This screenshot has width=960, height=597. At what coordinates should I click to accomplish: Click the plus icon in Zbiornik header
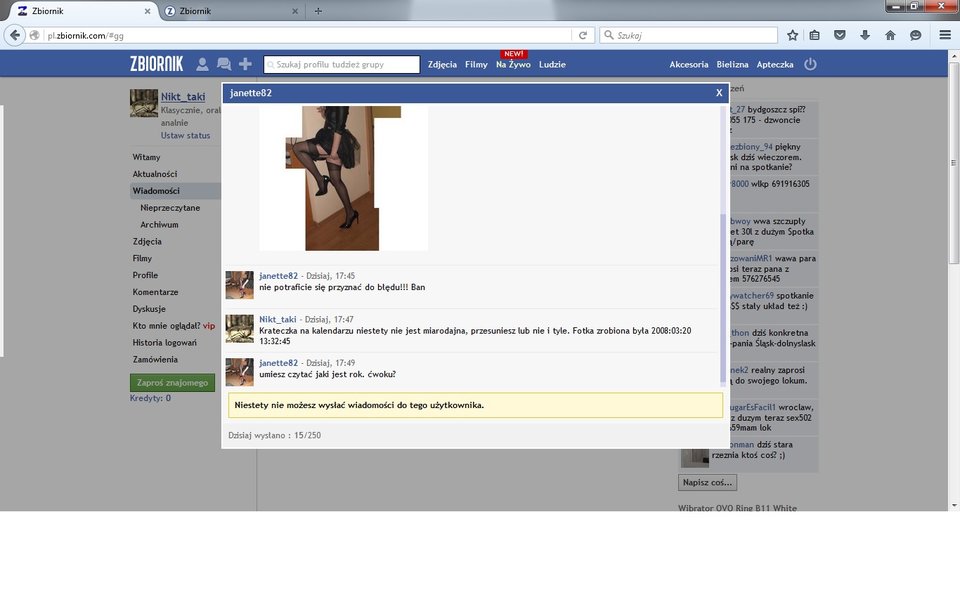[245, 64]
